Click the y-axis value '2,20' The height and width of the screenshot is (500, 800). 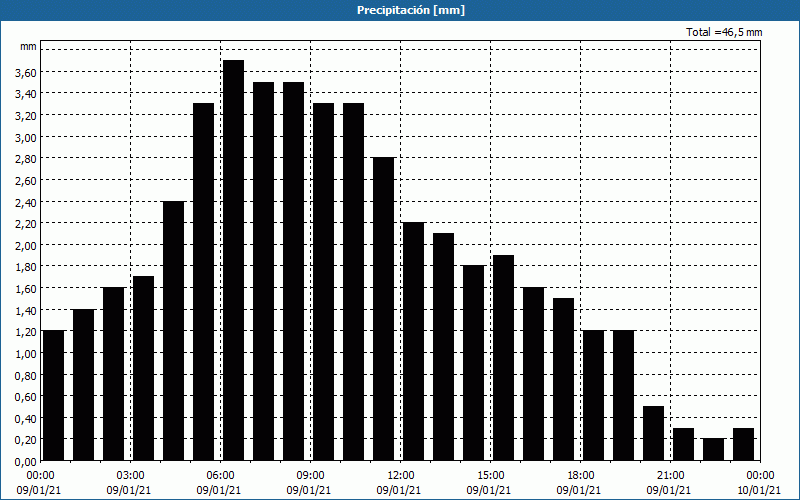coord(26,224)
